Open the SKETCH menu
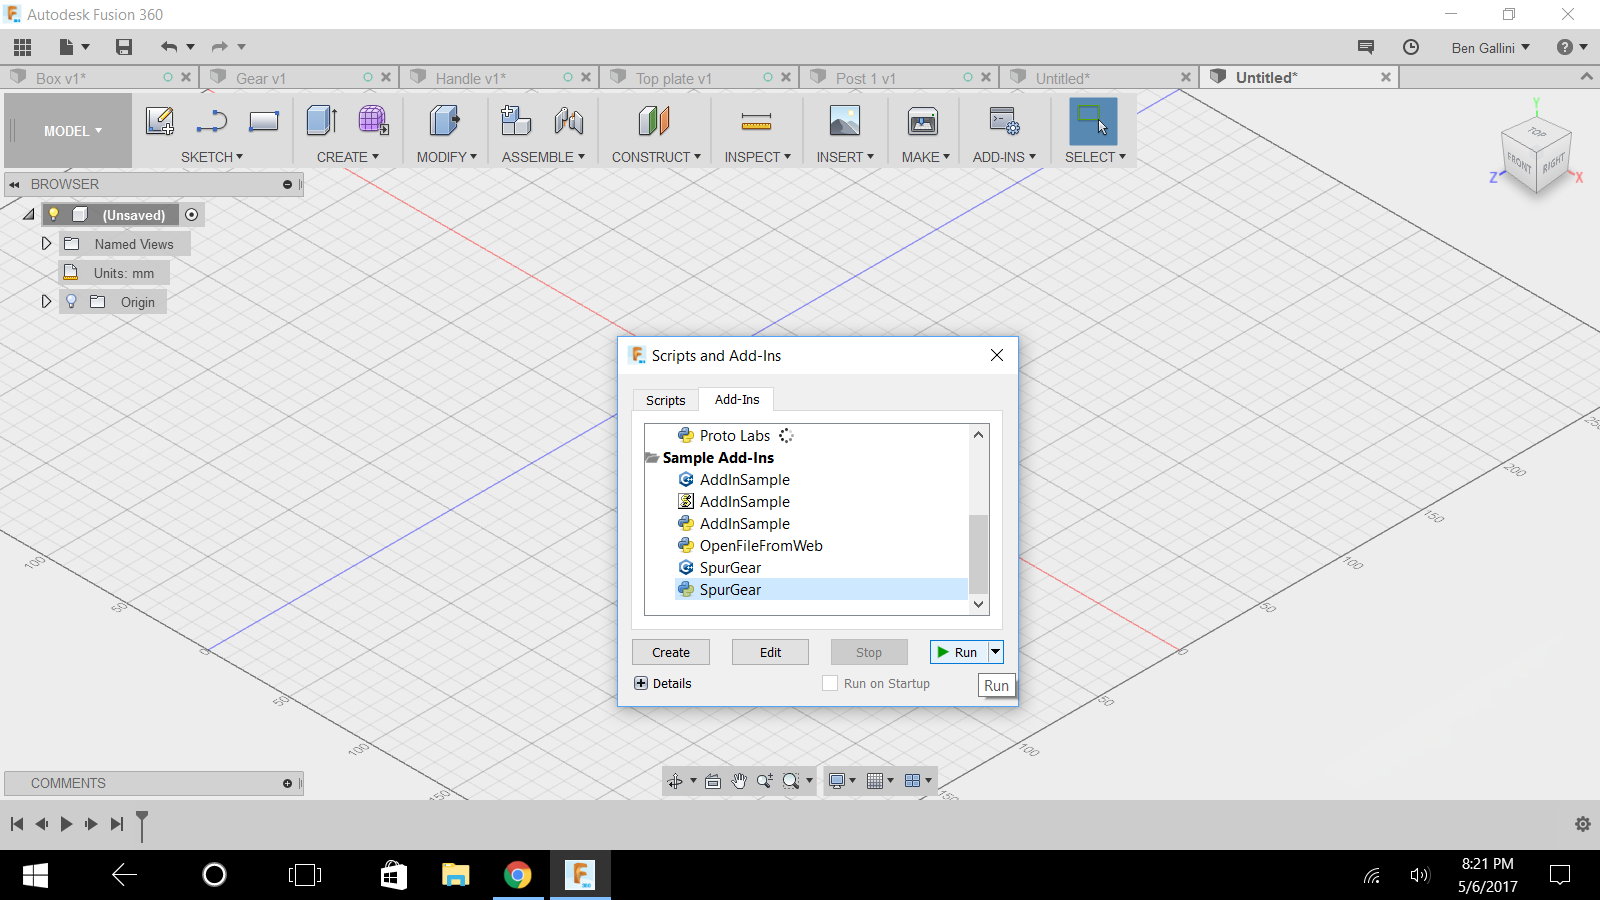This screenshot has width=1600, height=900. click(212, 157)
